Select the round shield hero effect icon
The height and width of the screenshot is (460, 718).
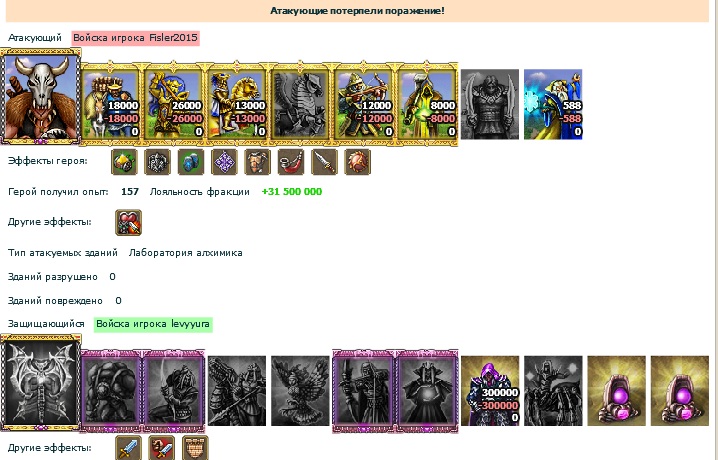[358, 162]
